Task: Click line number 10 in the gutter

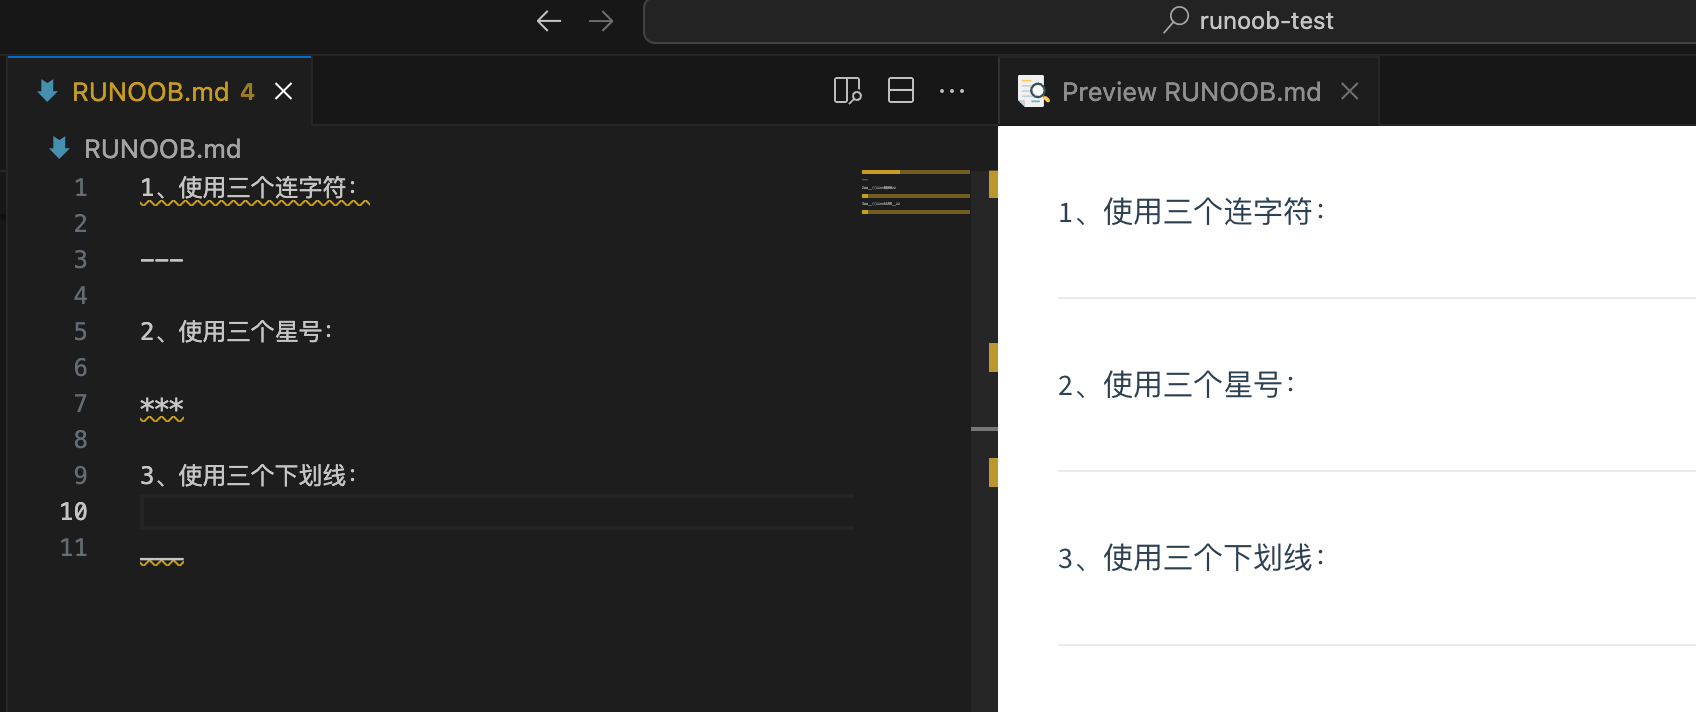Action: pos(74,512)
